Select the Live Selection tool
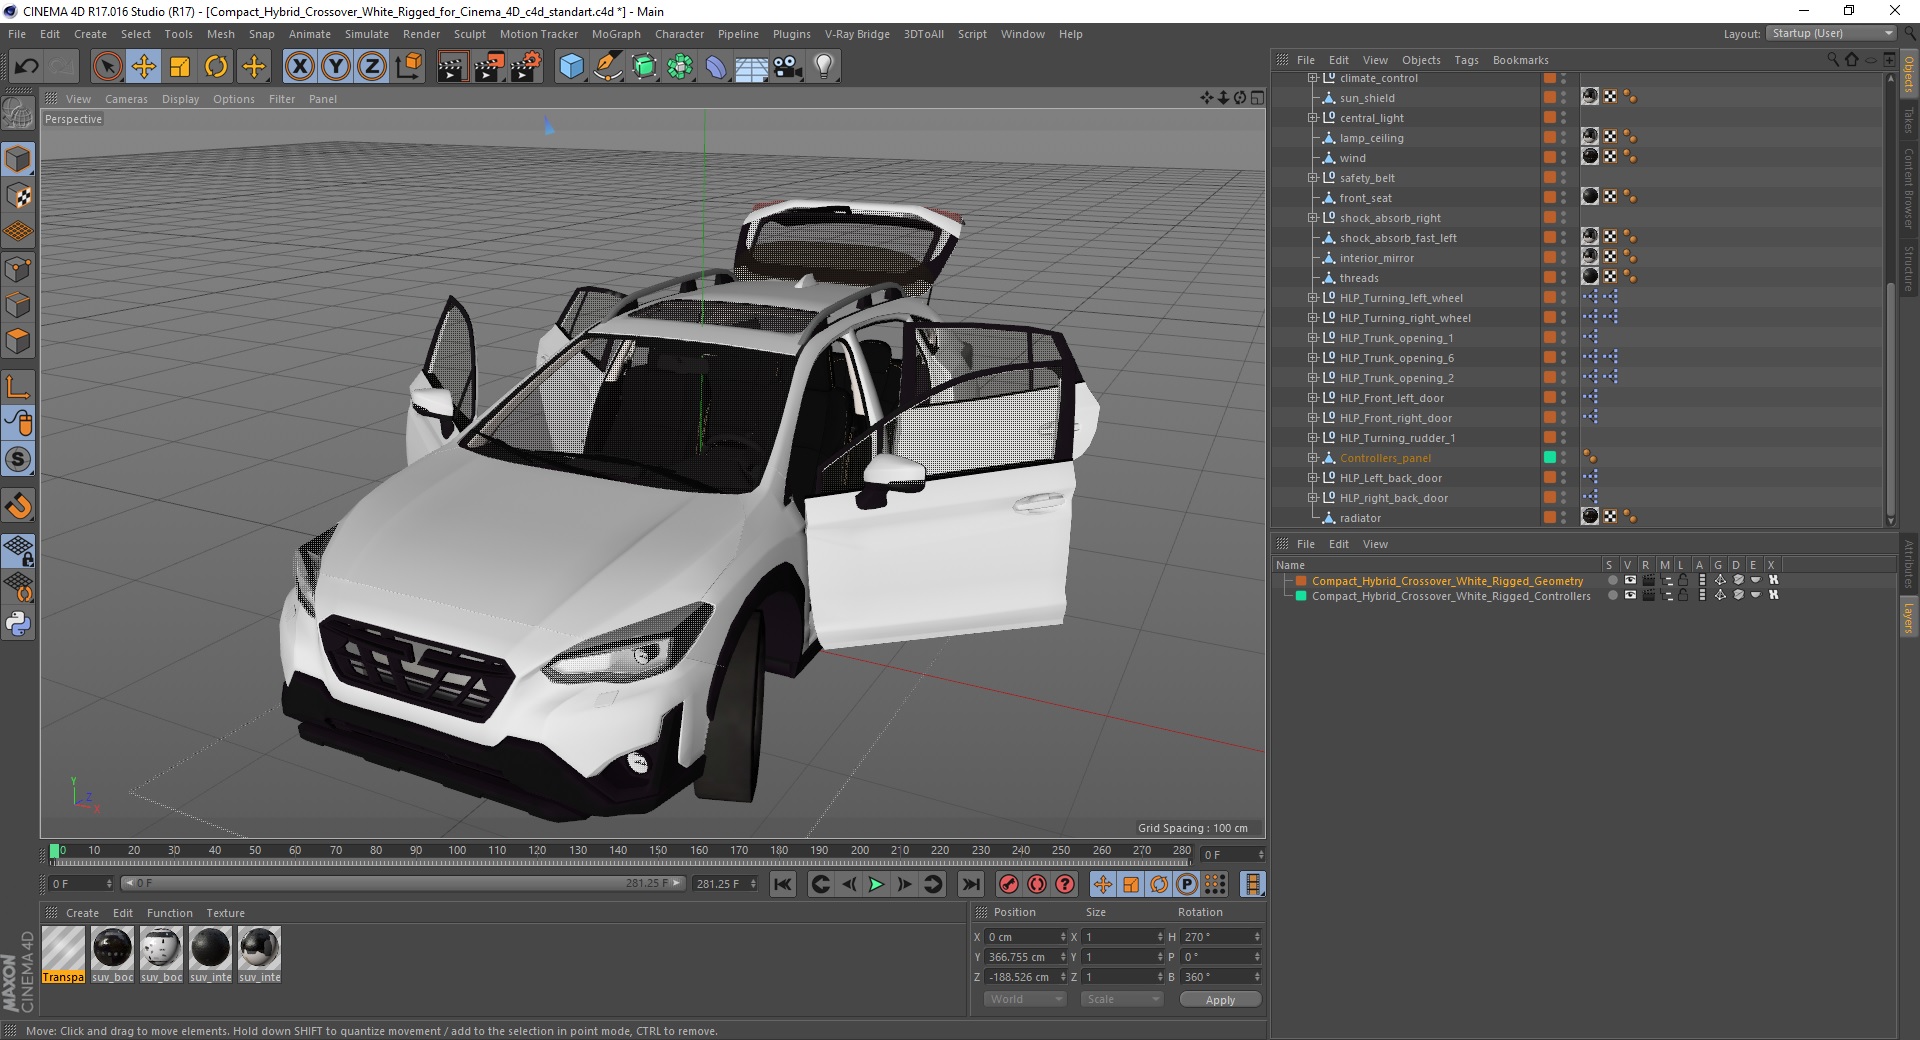Screen dimensions: 1920x1040 pos(107,67)
